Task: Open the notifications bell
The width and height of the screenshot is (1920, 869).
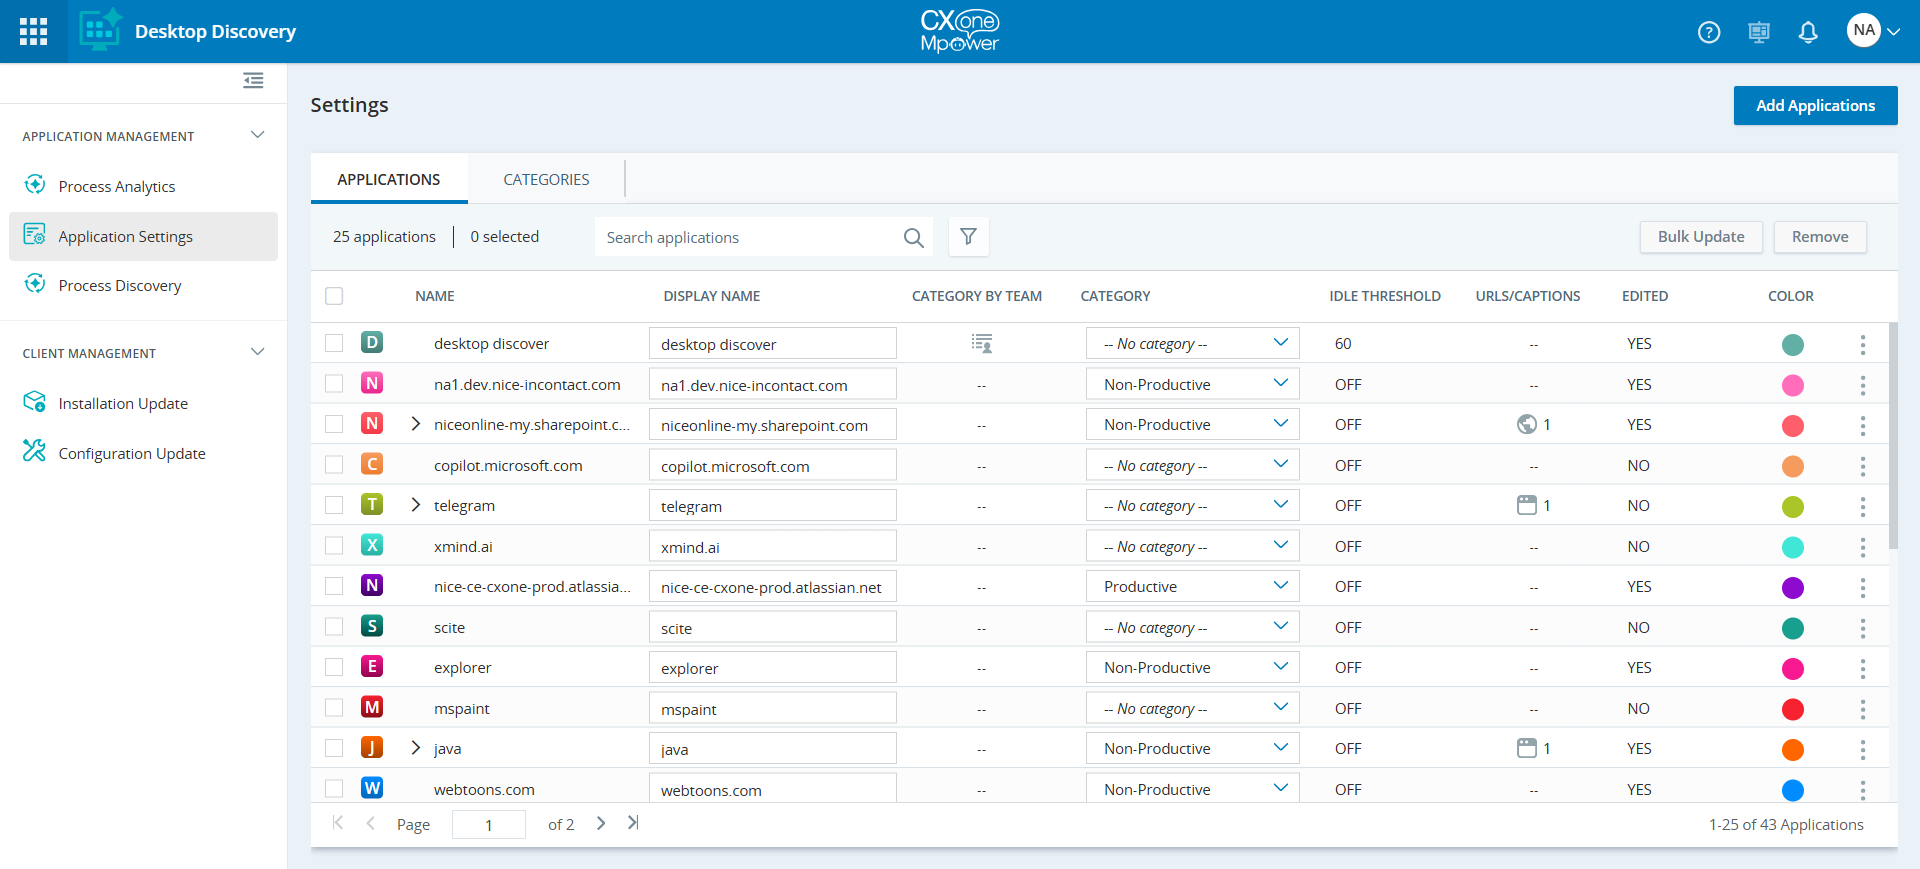Action: tap(1807, 32)
